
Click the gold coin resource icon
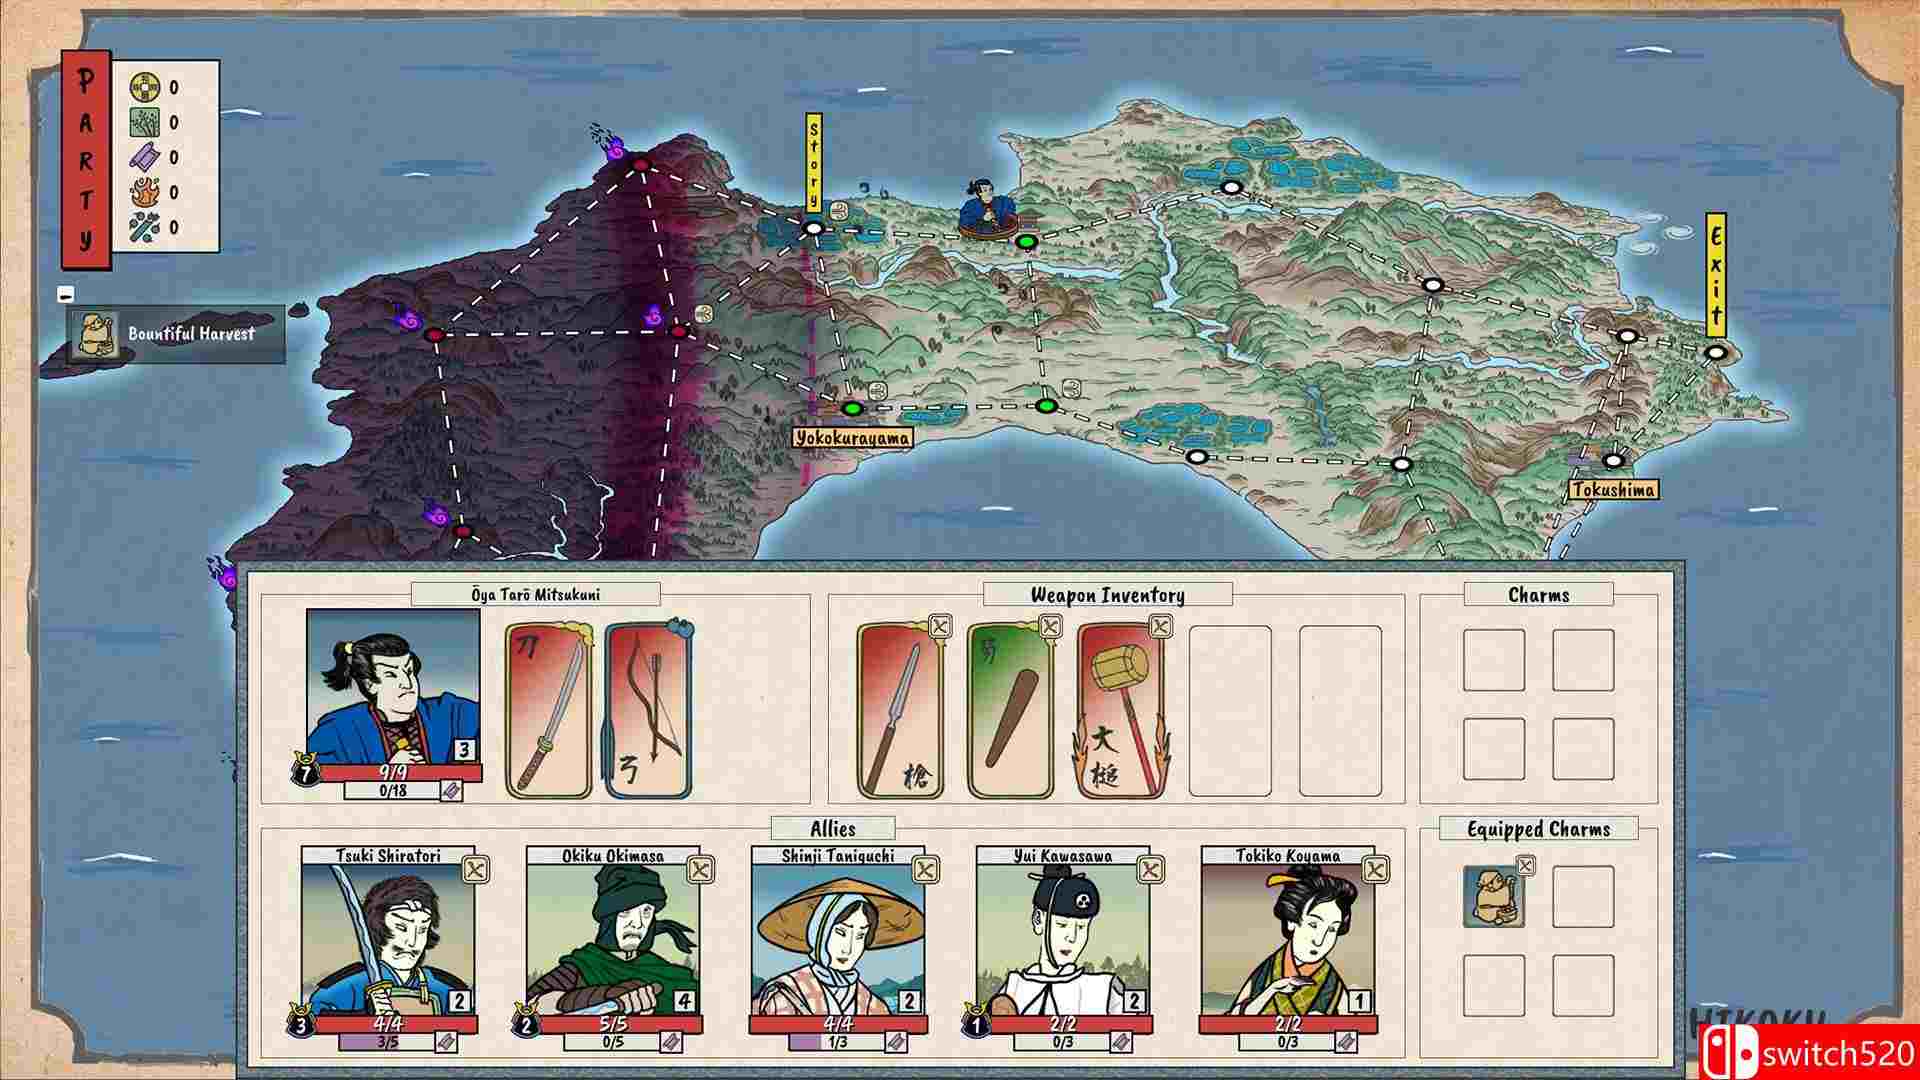click(144, 88)
